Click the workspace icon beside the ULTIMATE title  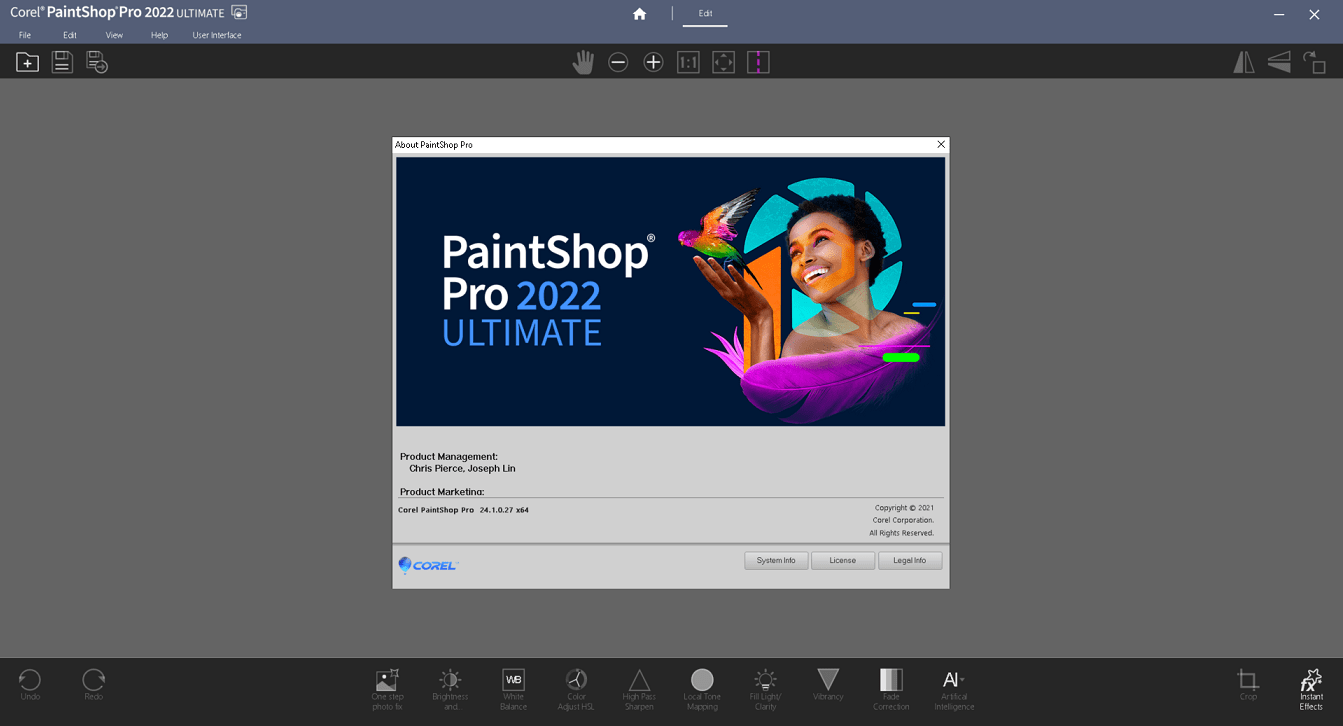(x=239, y=13)
